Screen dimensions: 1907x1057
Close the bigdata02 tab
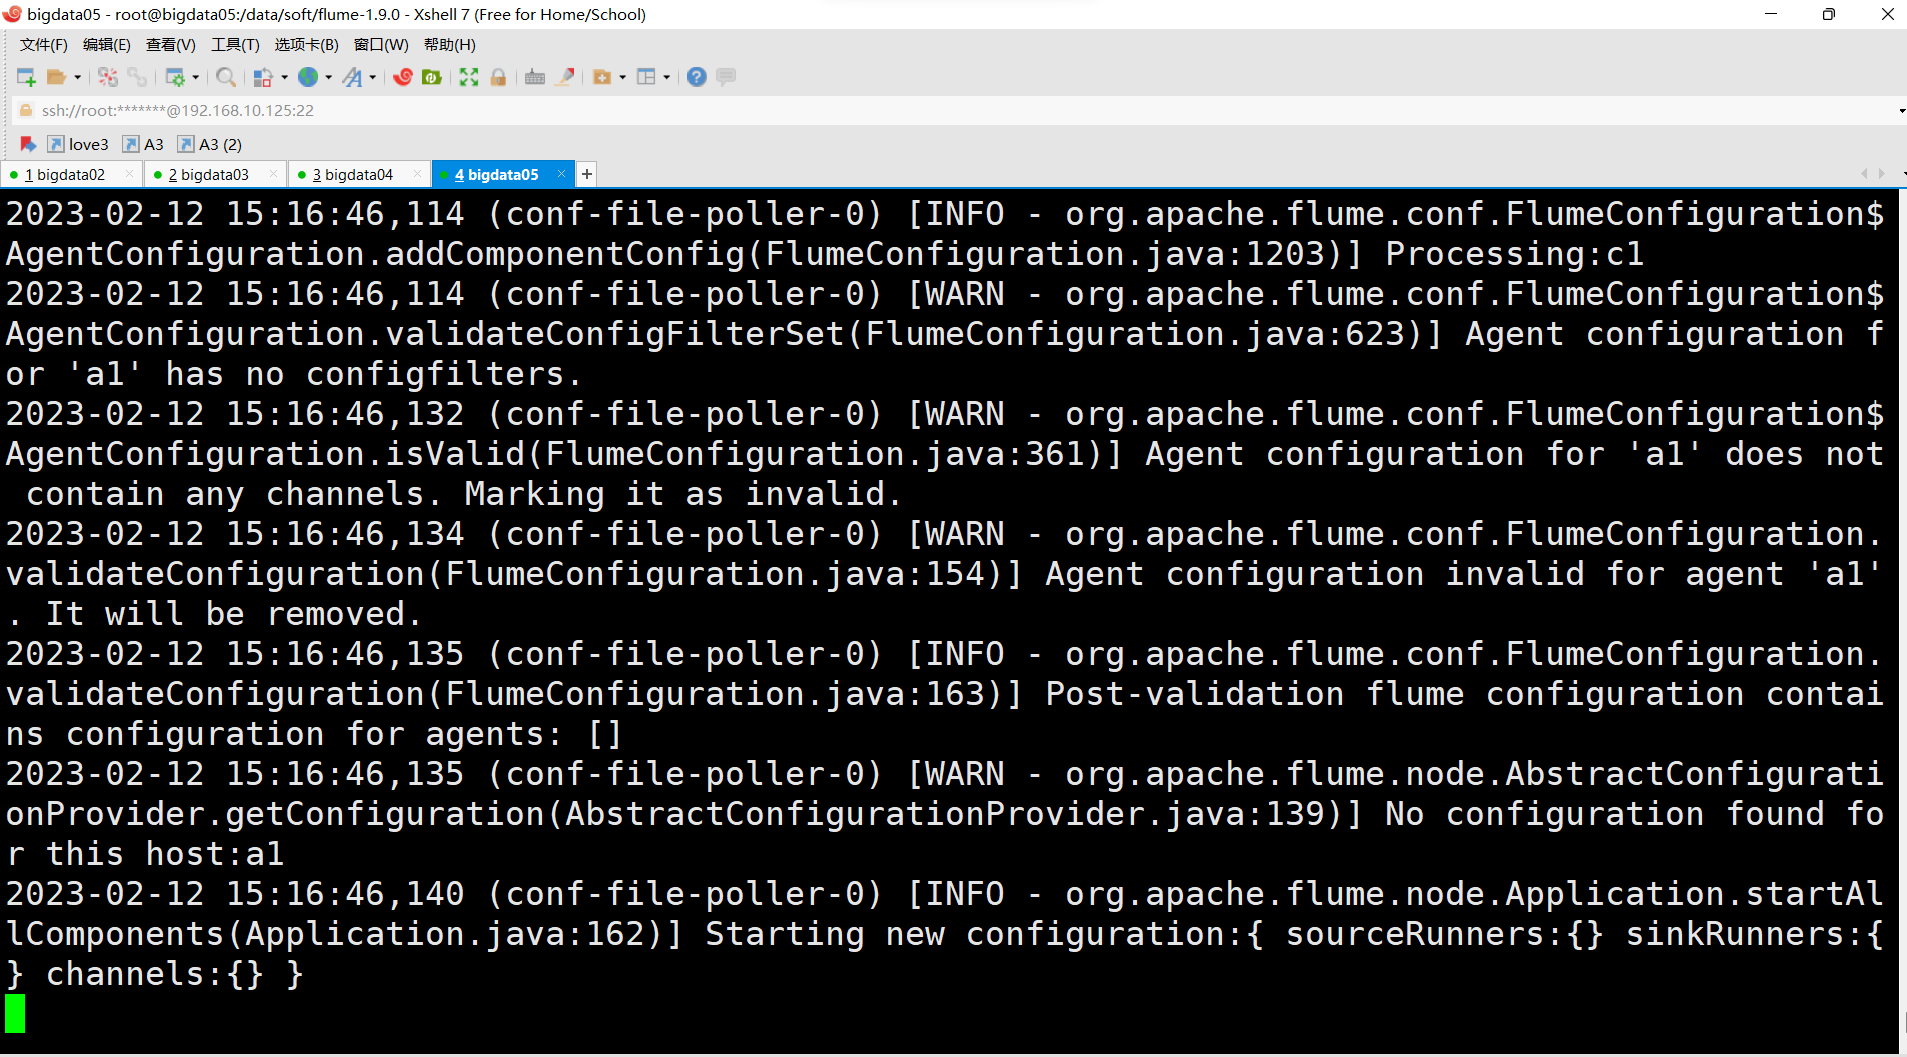tap(129, 174)
